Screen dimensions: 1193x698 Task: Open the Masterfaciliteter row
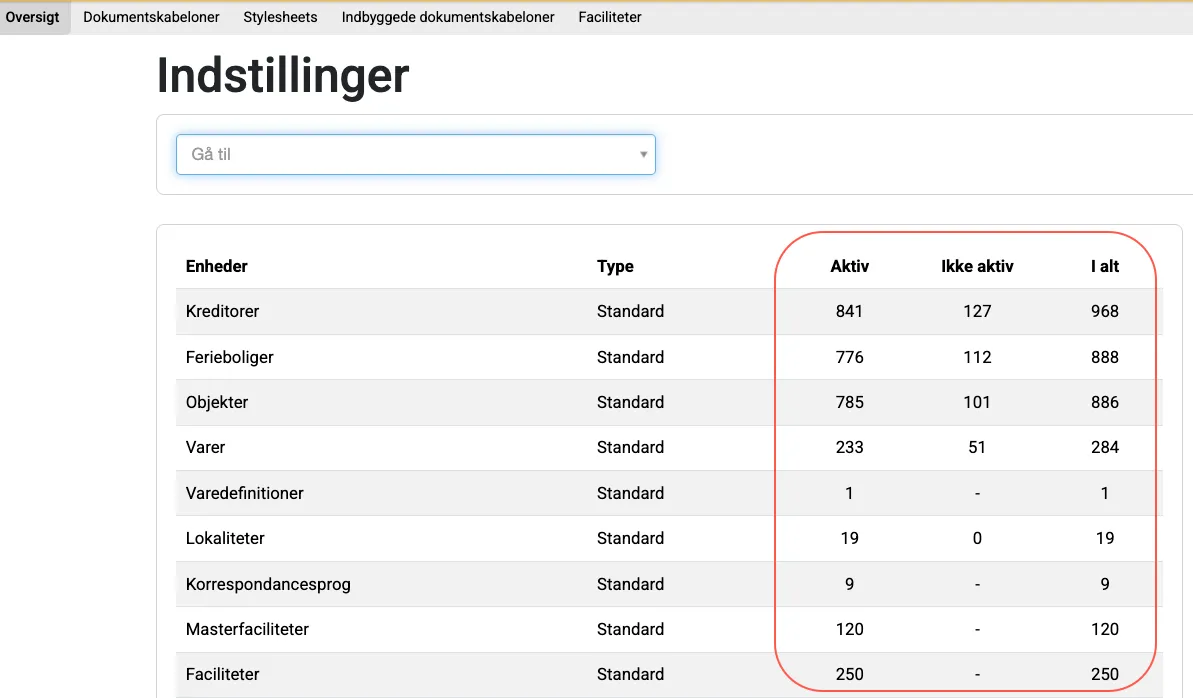tap(247, 629)
